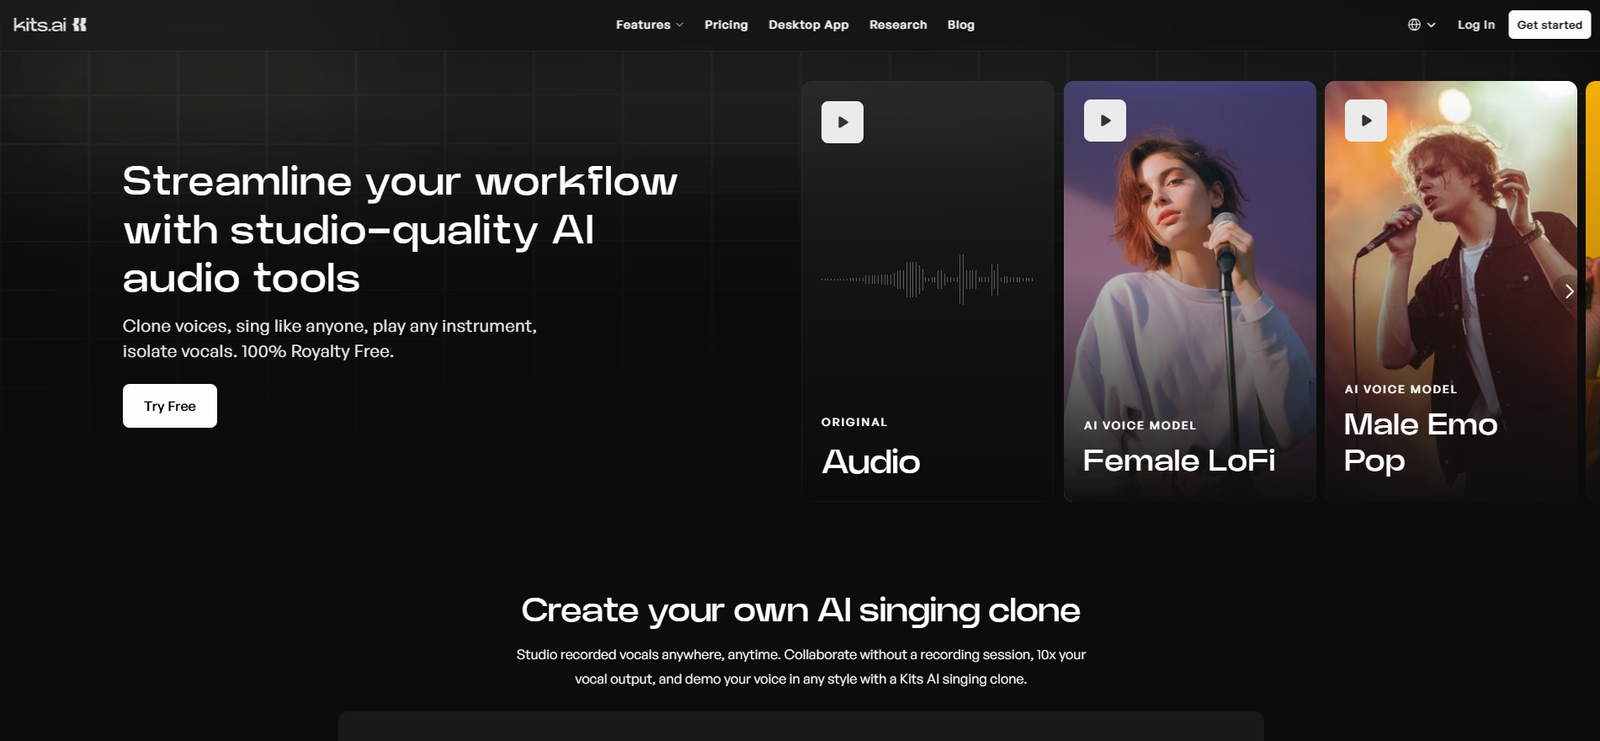The width and height of the screenshot is (1600, 741).
Task: Go to the Desktop App page
Action: click(808, 25)
